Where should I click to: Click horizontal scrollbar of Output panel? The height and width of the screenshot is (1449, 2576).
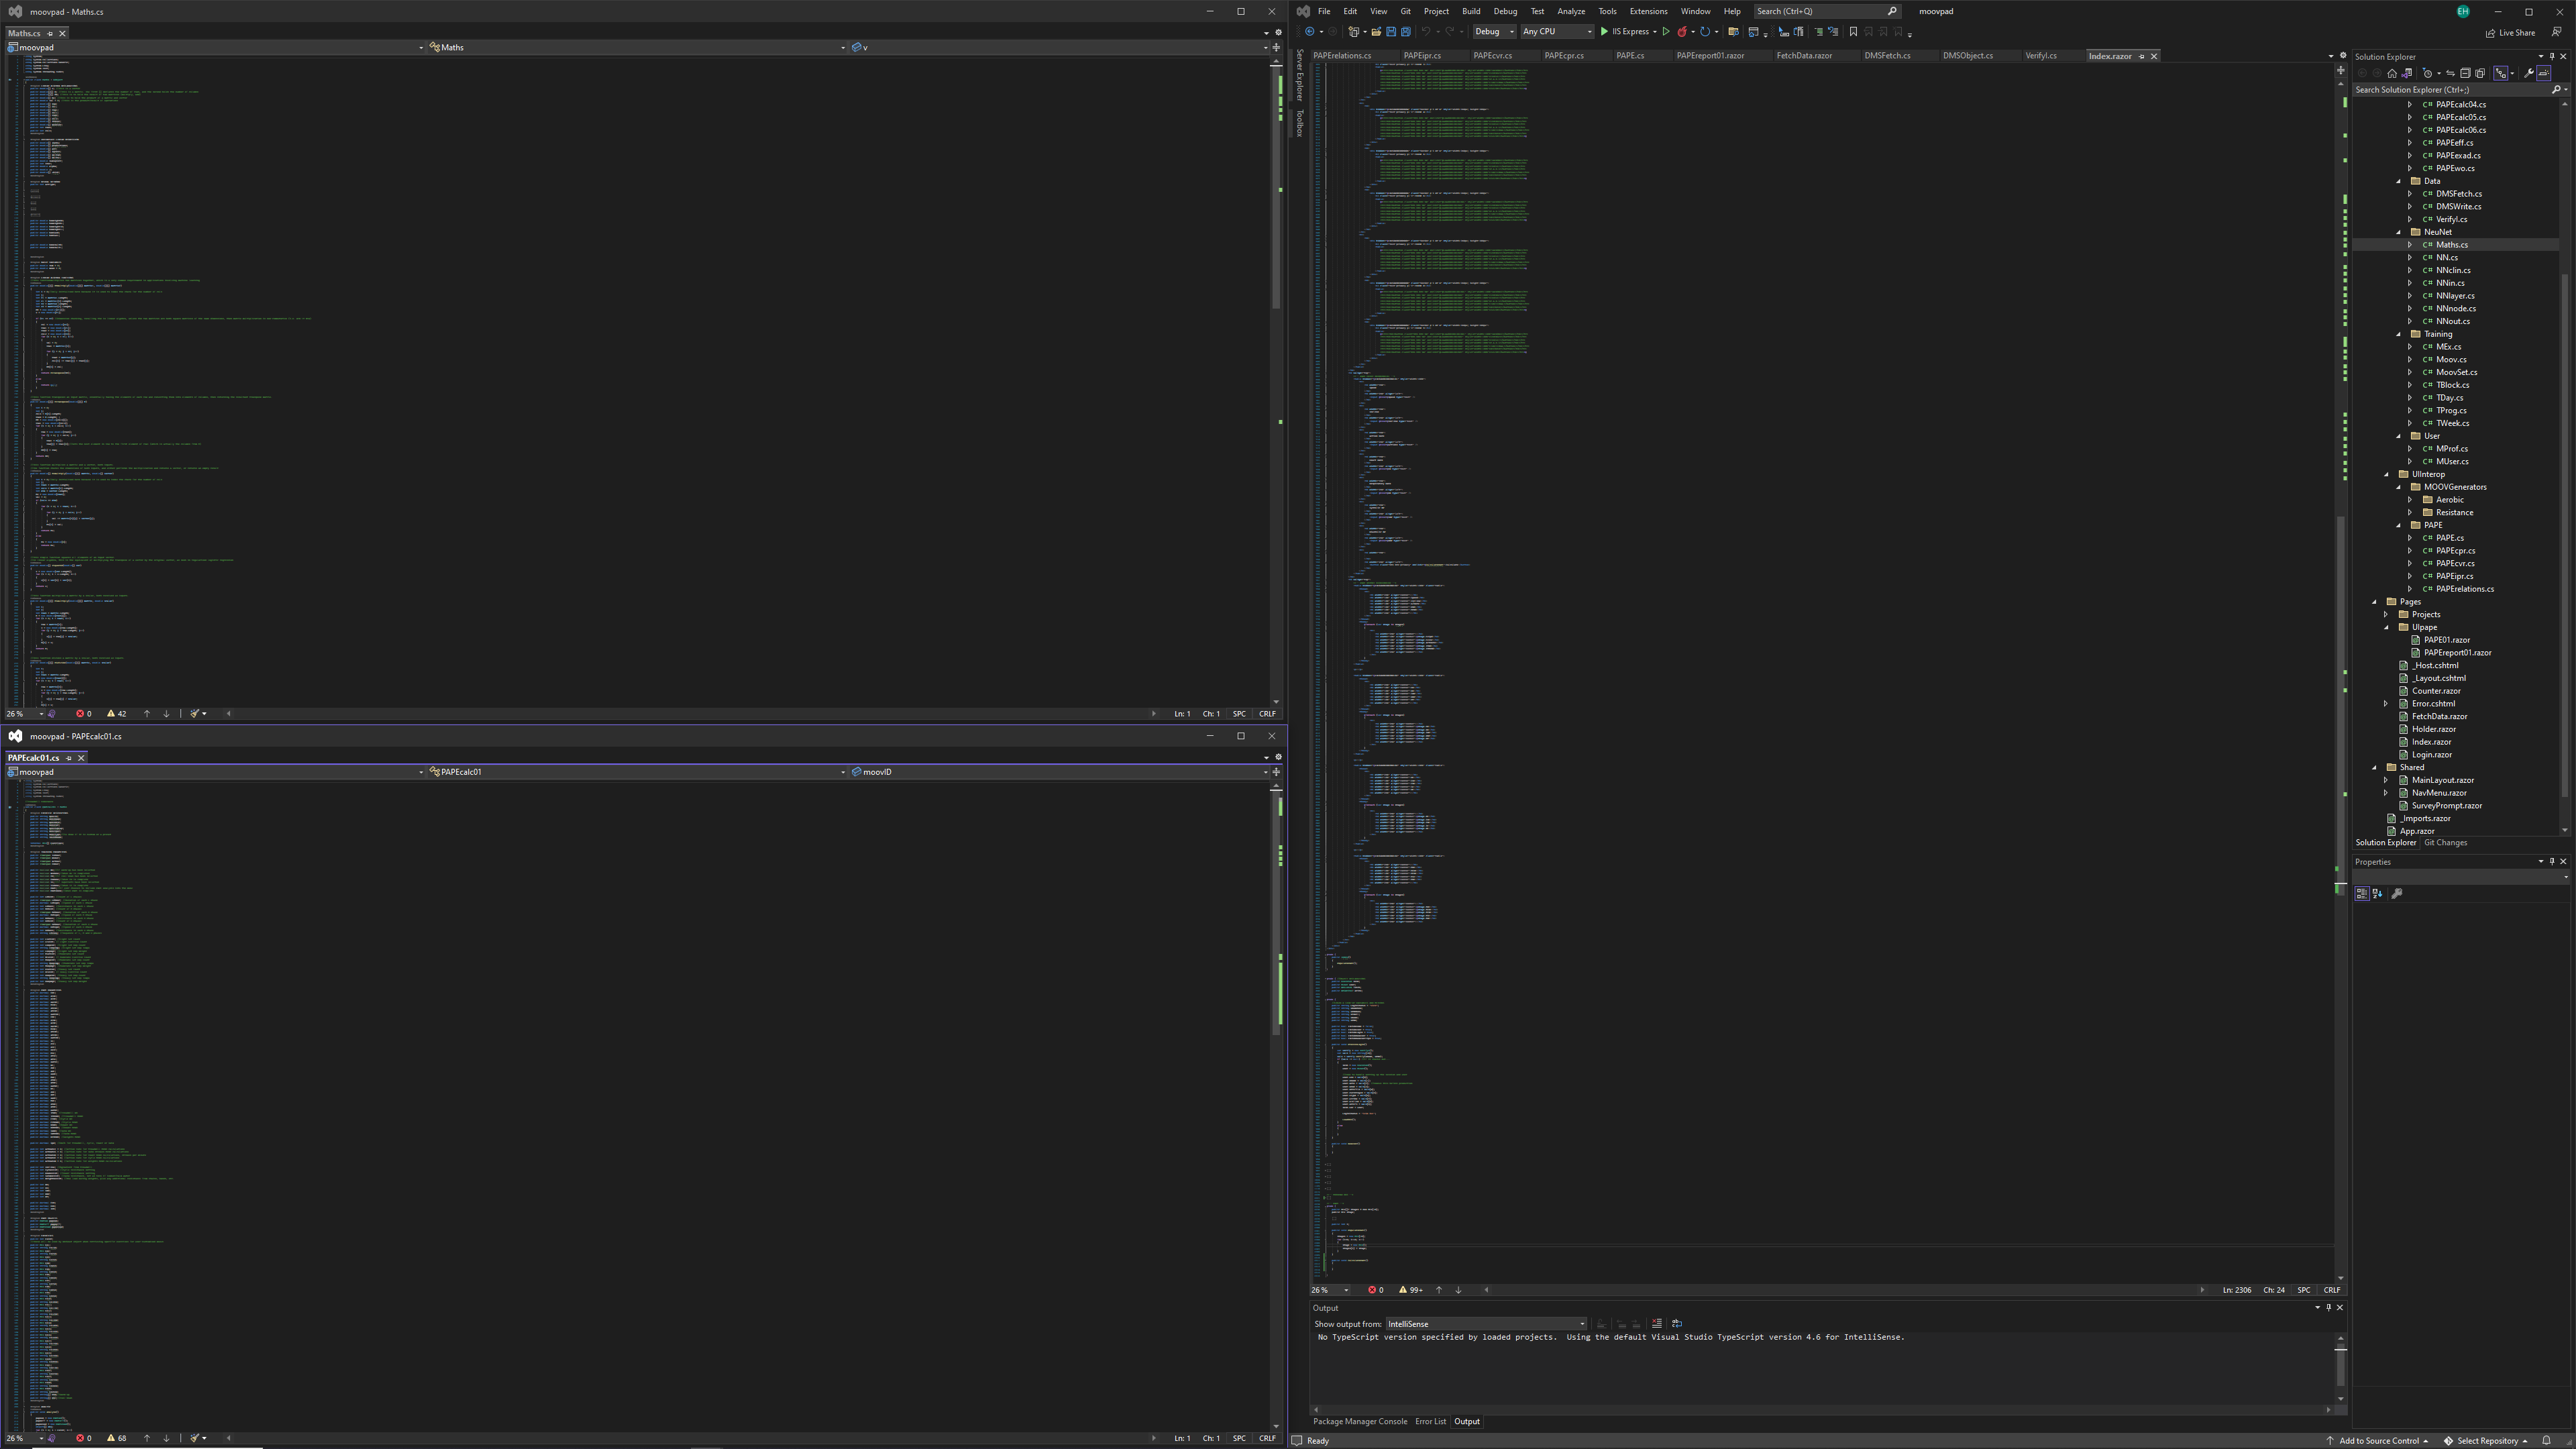coord(1822,1410)
